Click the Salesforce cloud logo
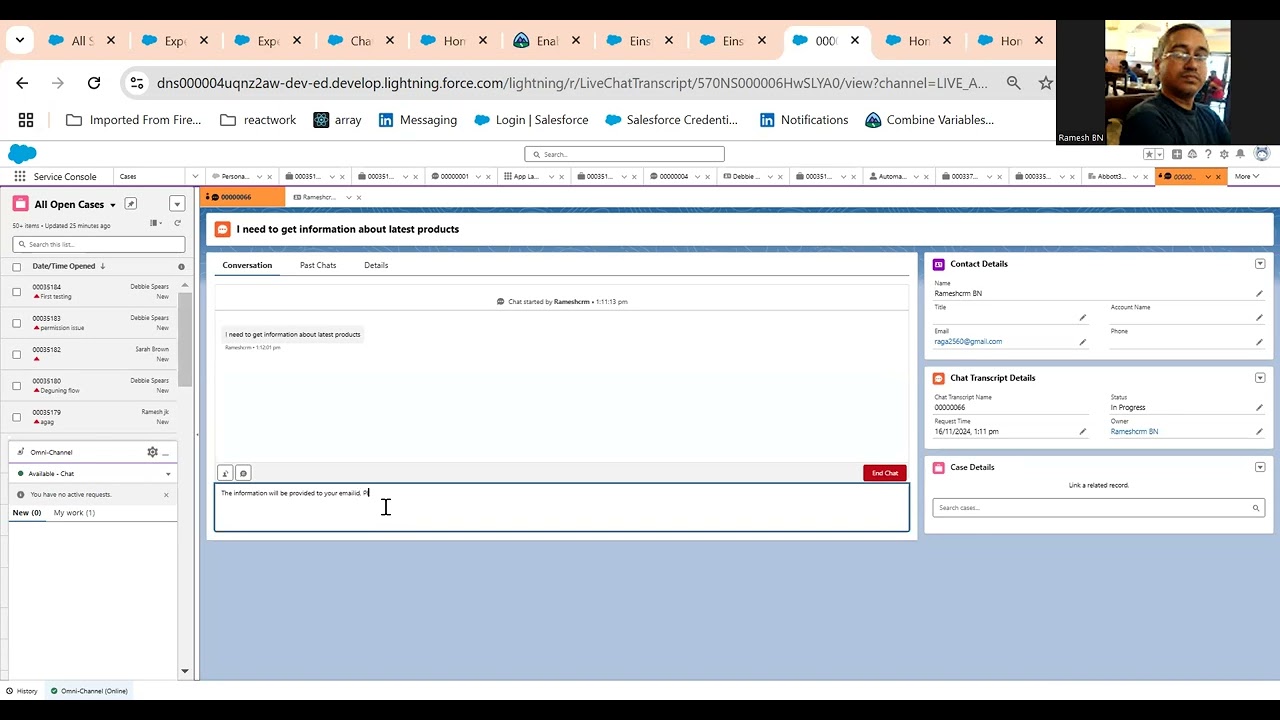The height and width of the screenshot is (720, 1280). click(22, 153)
